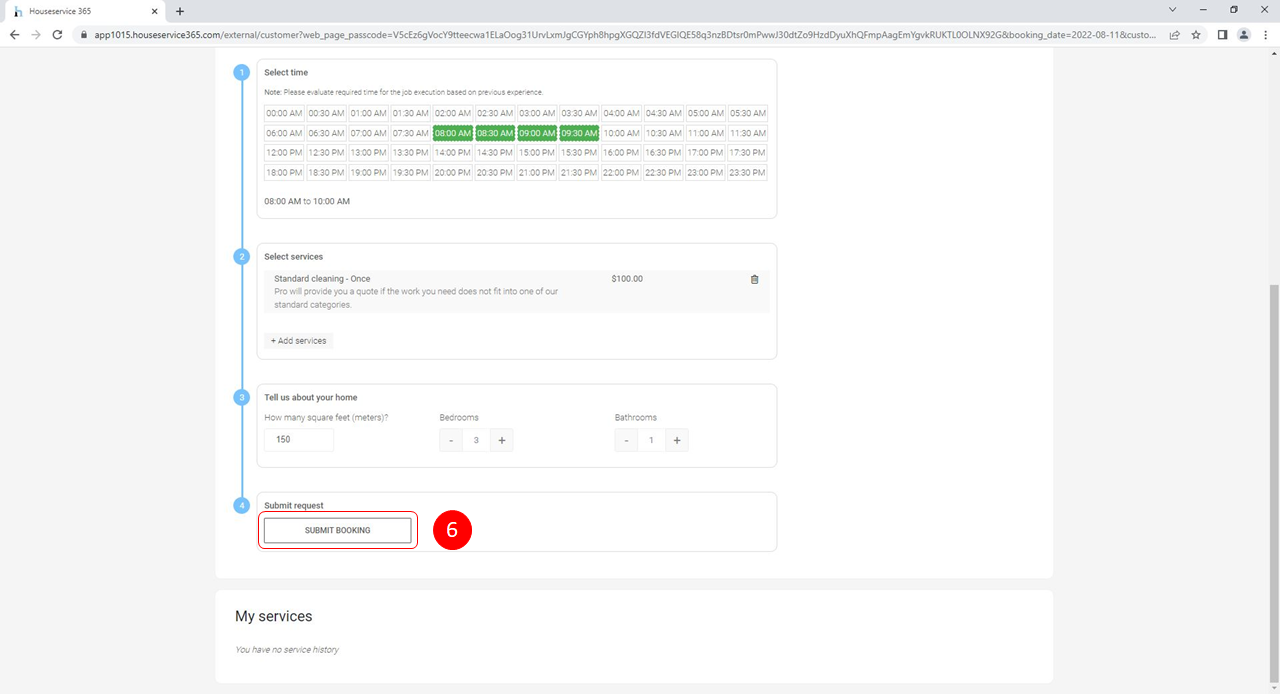Image resolution: width=1280 pixels, height=694 pixels.
Task: Bookmark this page with star icon
Action: point(1194,34)
